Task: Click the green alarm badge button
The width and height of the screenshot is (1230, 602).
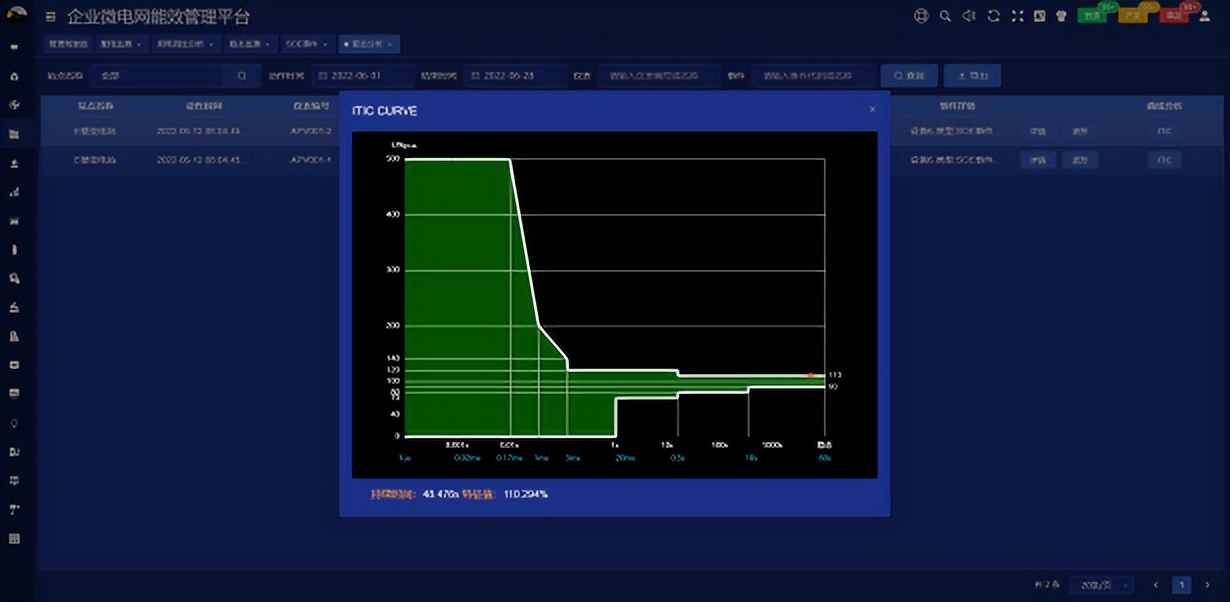Action: (1092, 16)
